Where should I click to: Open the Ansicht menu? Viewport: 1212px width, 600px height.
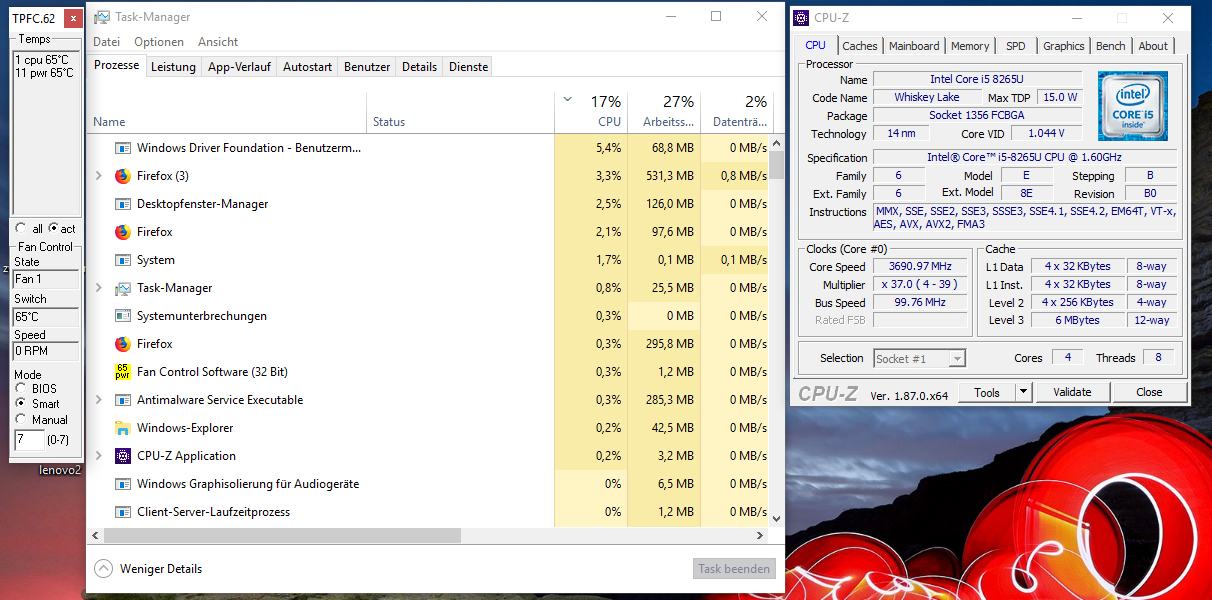218,42
